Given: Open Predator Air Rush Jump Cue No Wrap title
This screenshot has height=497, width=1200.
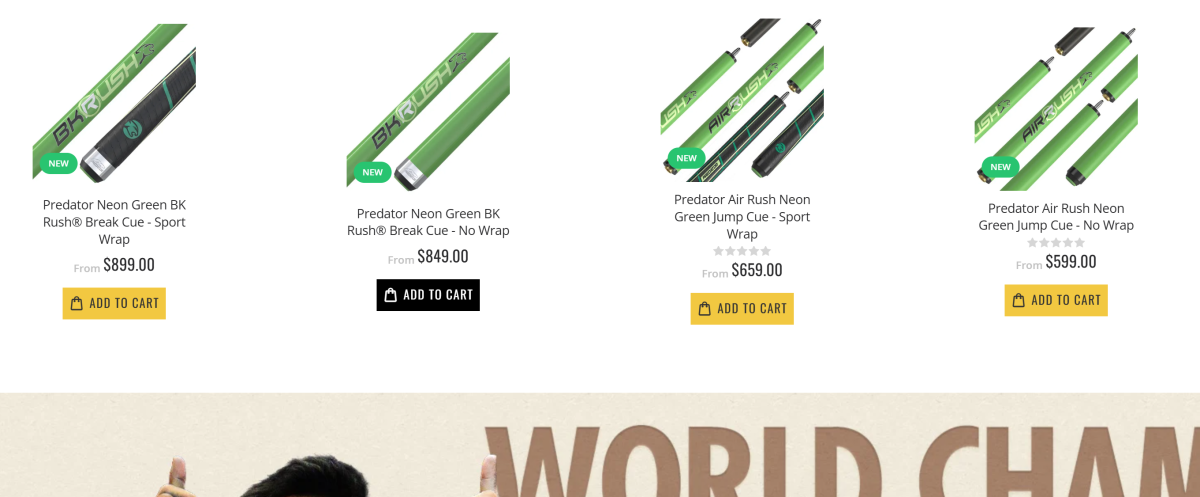Looking at the screenshot, I should click(1056, 217).
